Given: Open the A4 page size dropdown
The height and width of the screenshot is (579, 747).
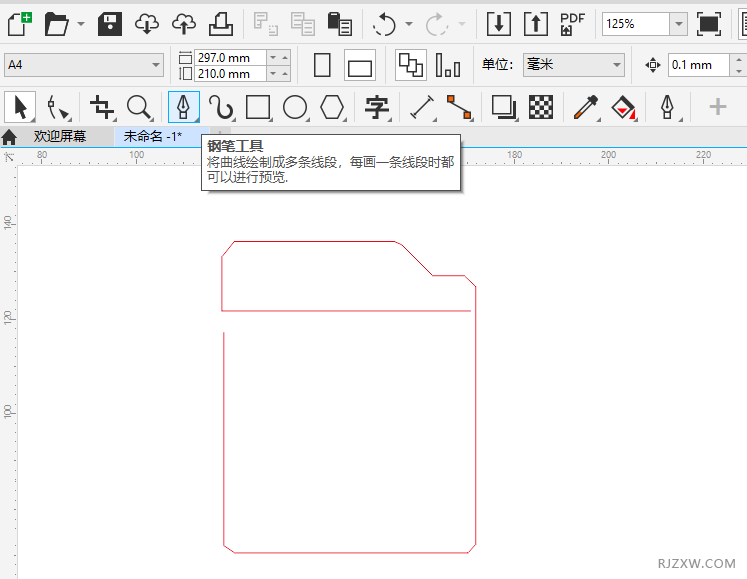Looking at the screenshot, I should pos(83,65).
